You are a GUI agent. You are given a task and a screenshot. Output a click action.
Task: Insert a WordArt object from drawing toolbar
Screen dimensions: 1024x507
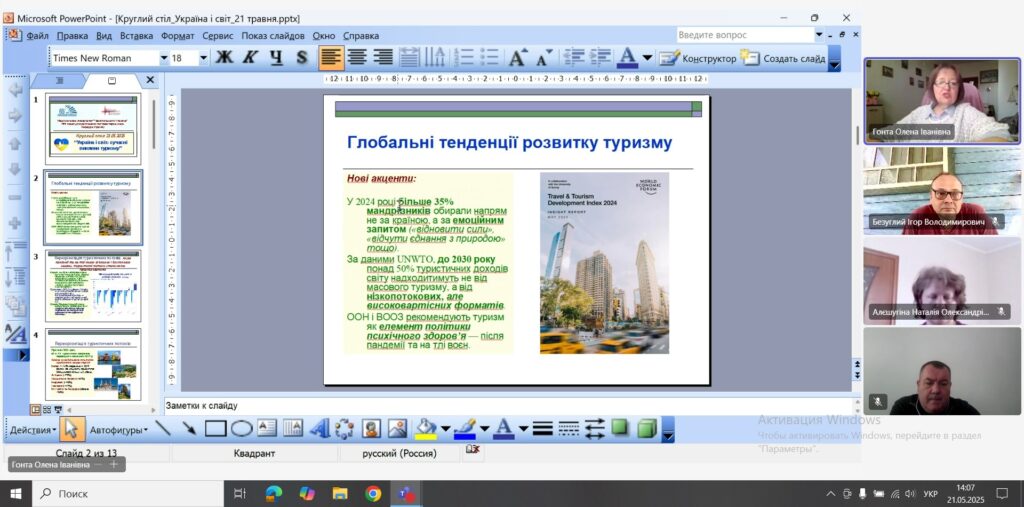tap(319, 429)
